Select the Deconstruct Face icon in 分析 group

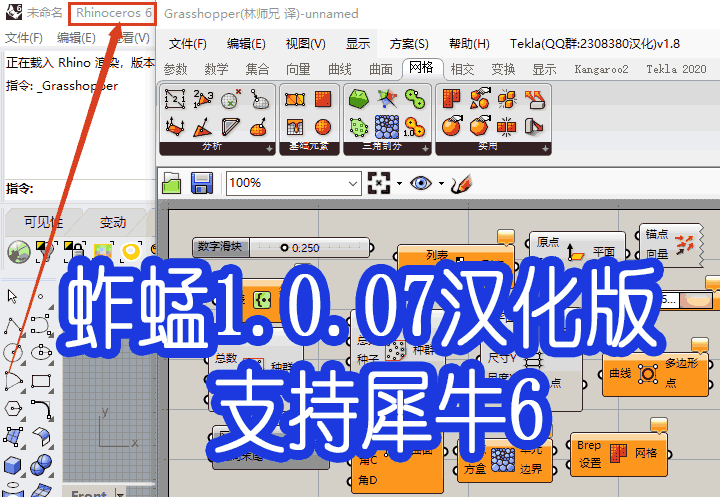(174, 99)
